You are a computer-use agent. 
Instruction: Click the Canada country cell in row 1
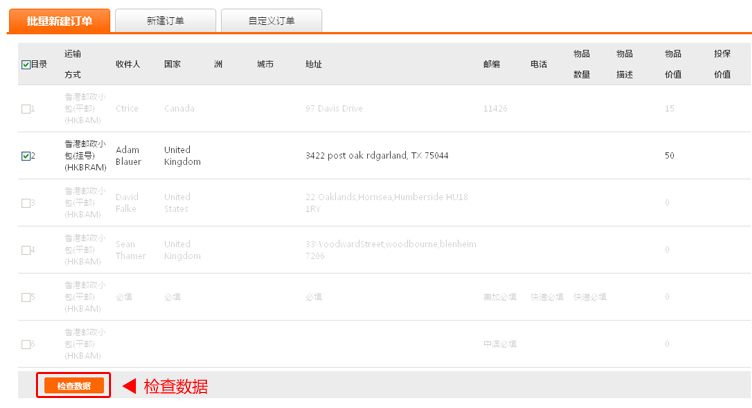tap(180, 108)
